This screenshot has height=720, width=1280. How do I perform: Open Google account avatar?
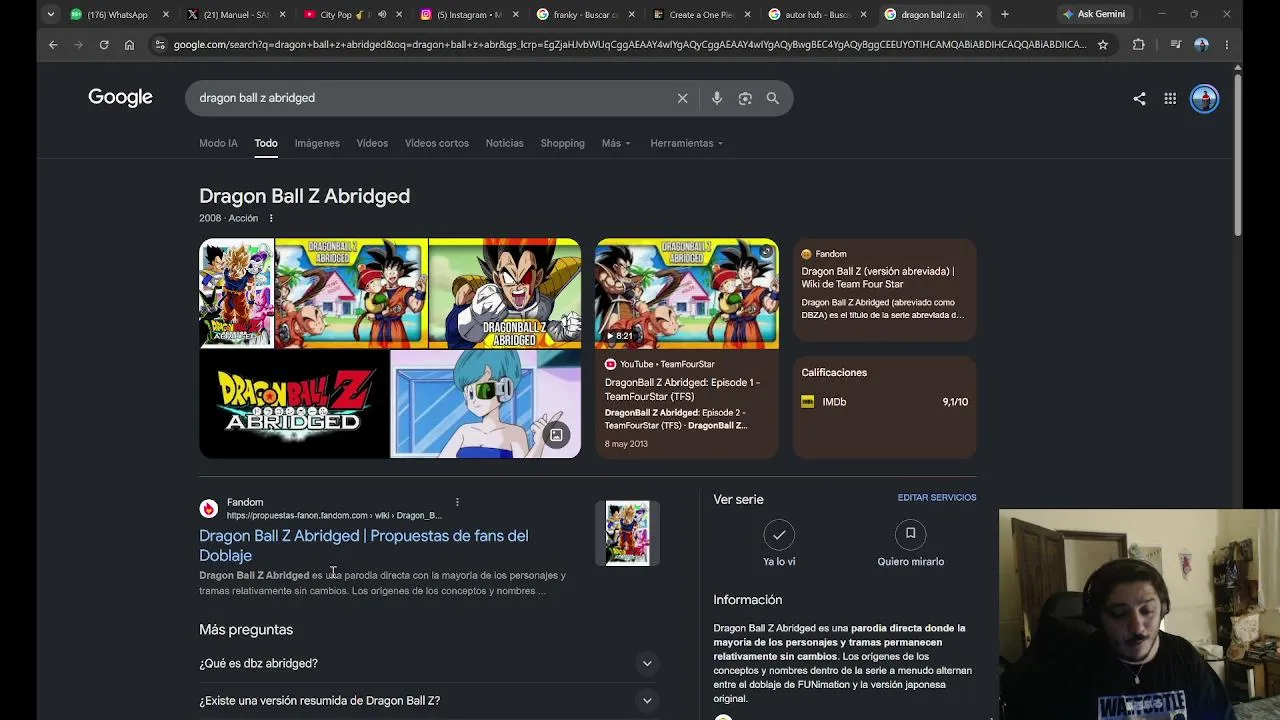click(x=1204, y=98)
